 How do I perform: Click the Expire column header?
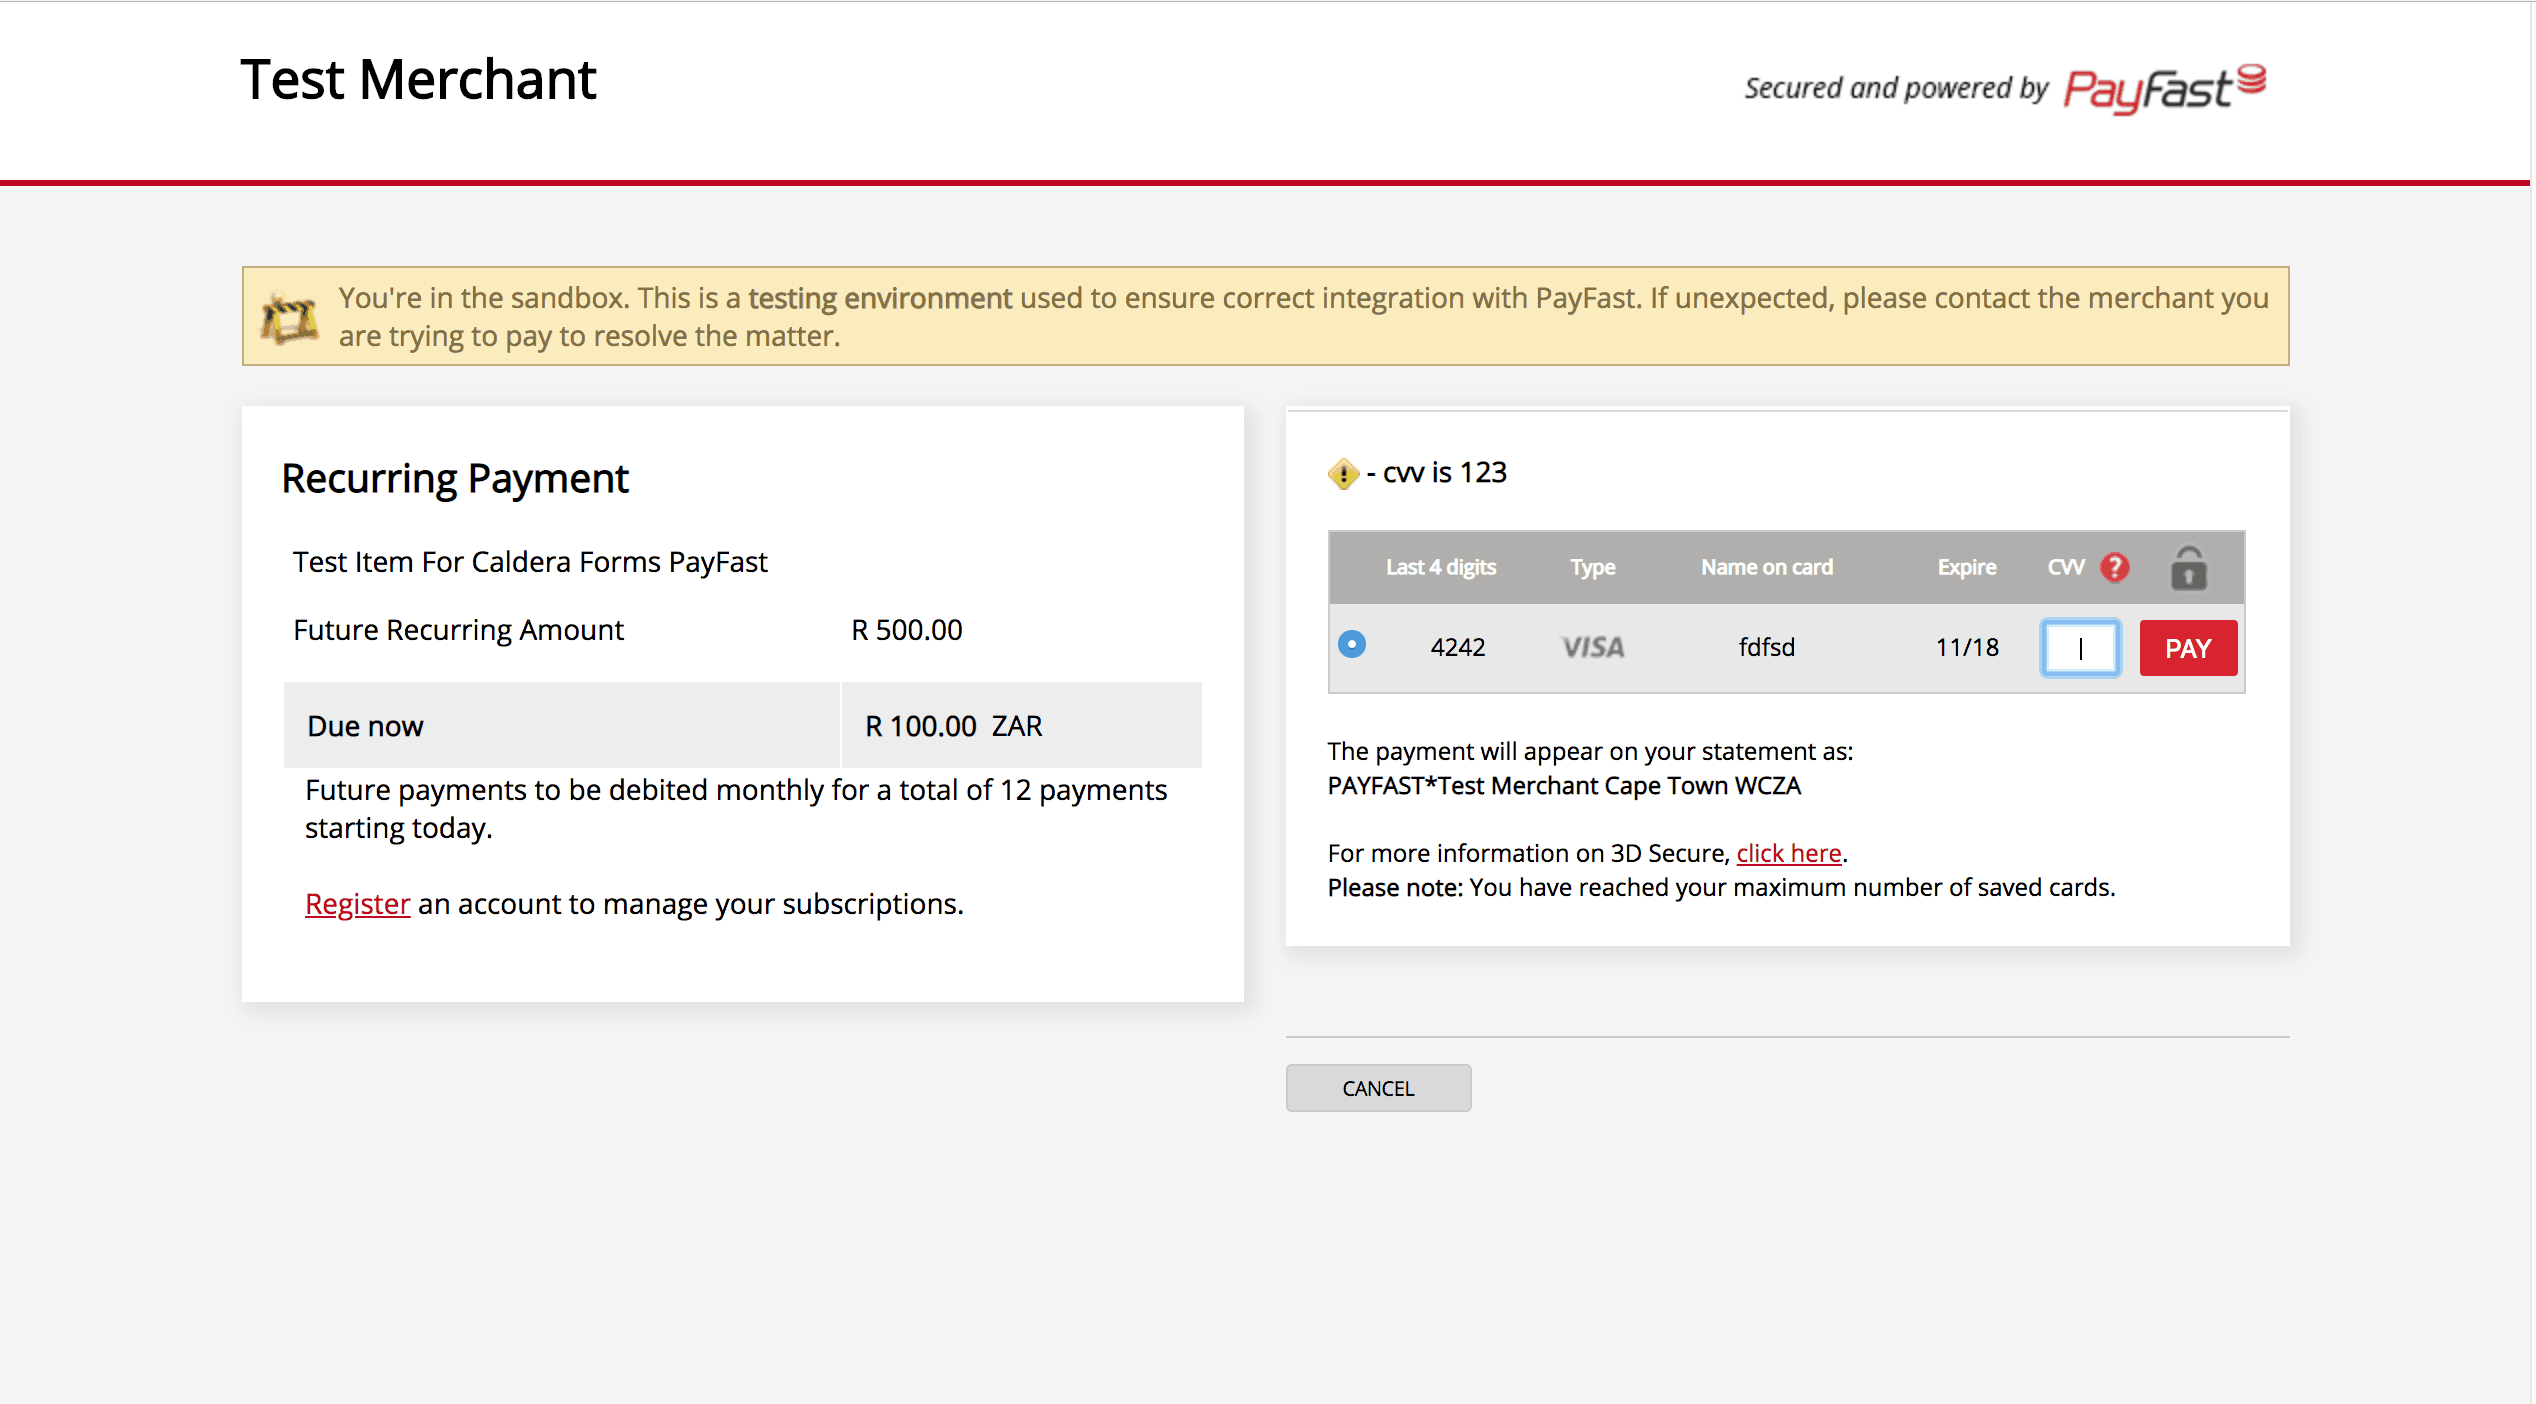click(x=1967, y=567)
